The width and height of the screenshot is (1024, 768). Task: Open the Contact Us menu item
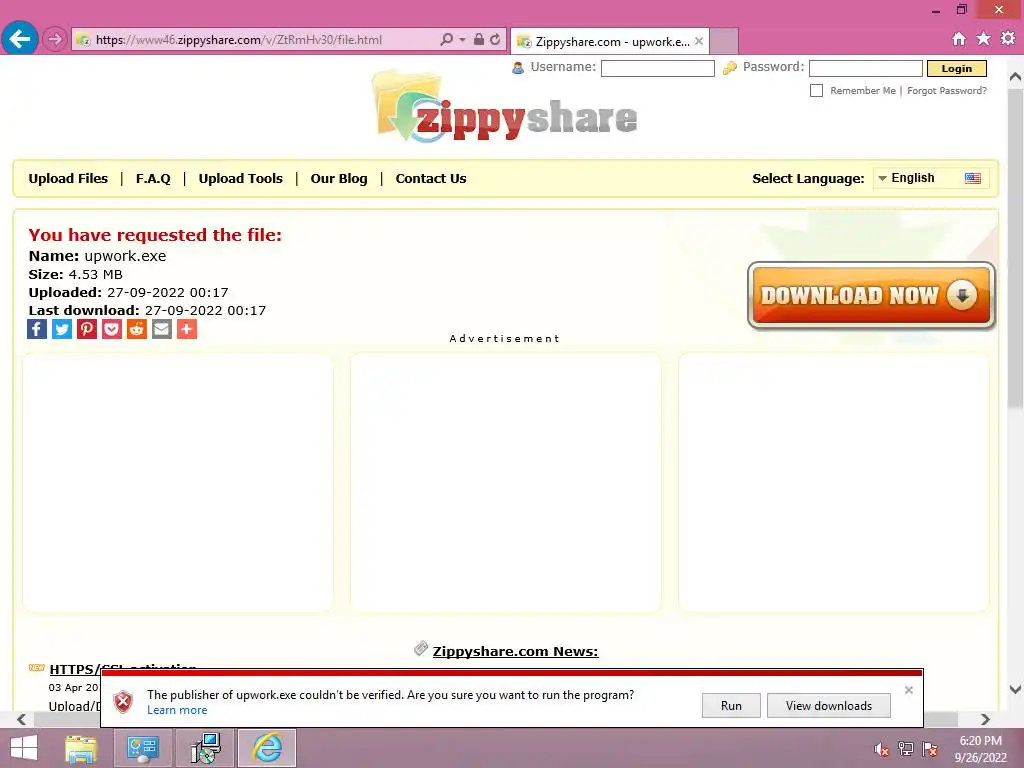coord(431,178)
